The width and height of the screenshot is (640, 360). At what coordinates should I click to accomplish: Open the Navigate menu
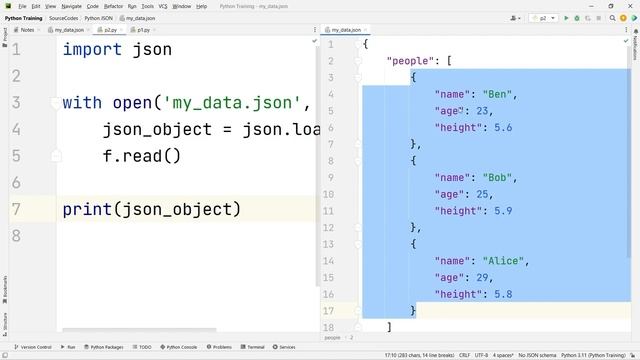pos(71,6)
